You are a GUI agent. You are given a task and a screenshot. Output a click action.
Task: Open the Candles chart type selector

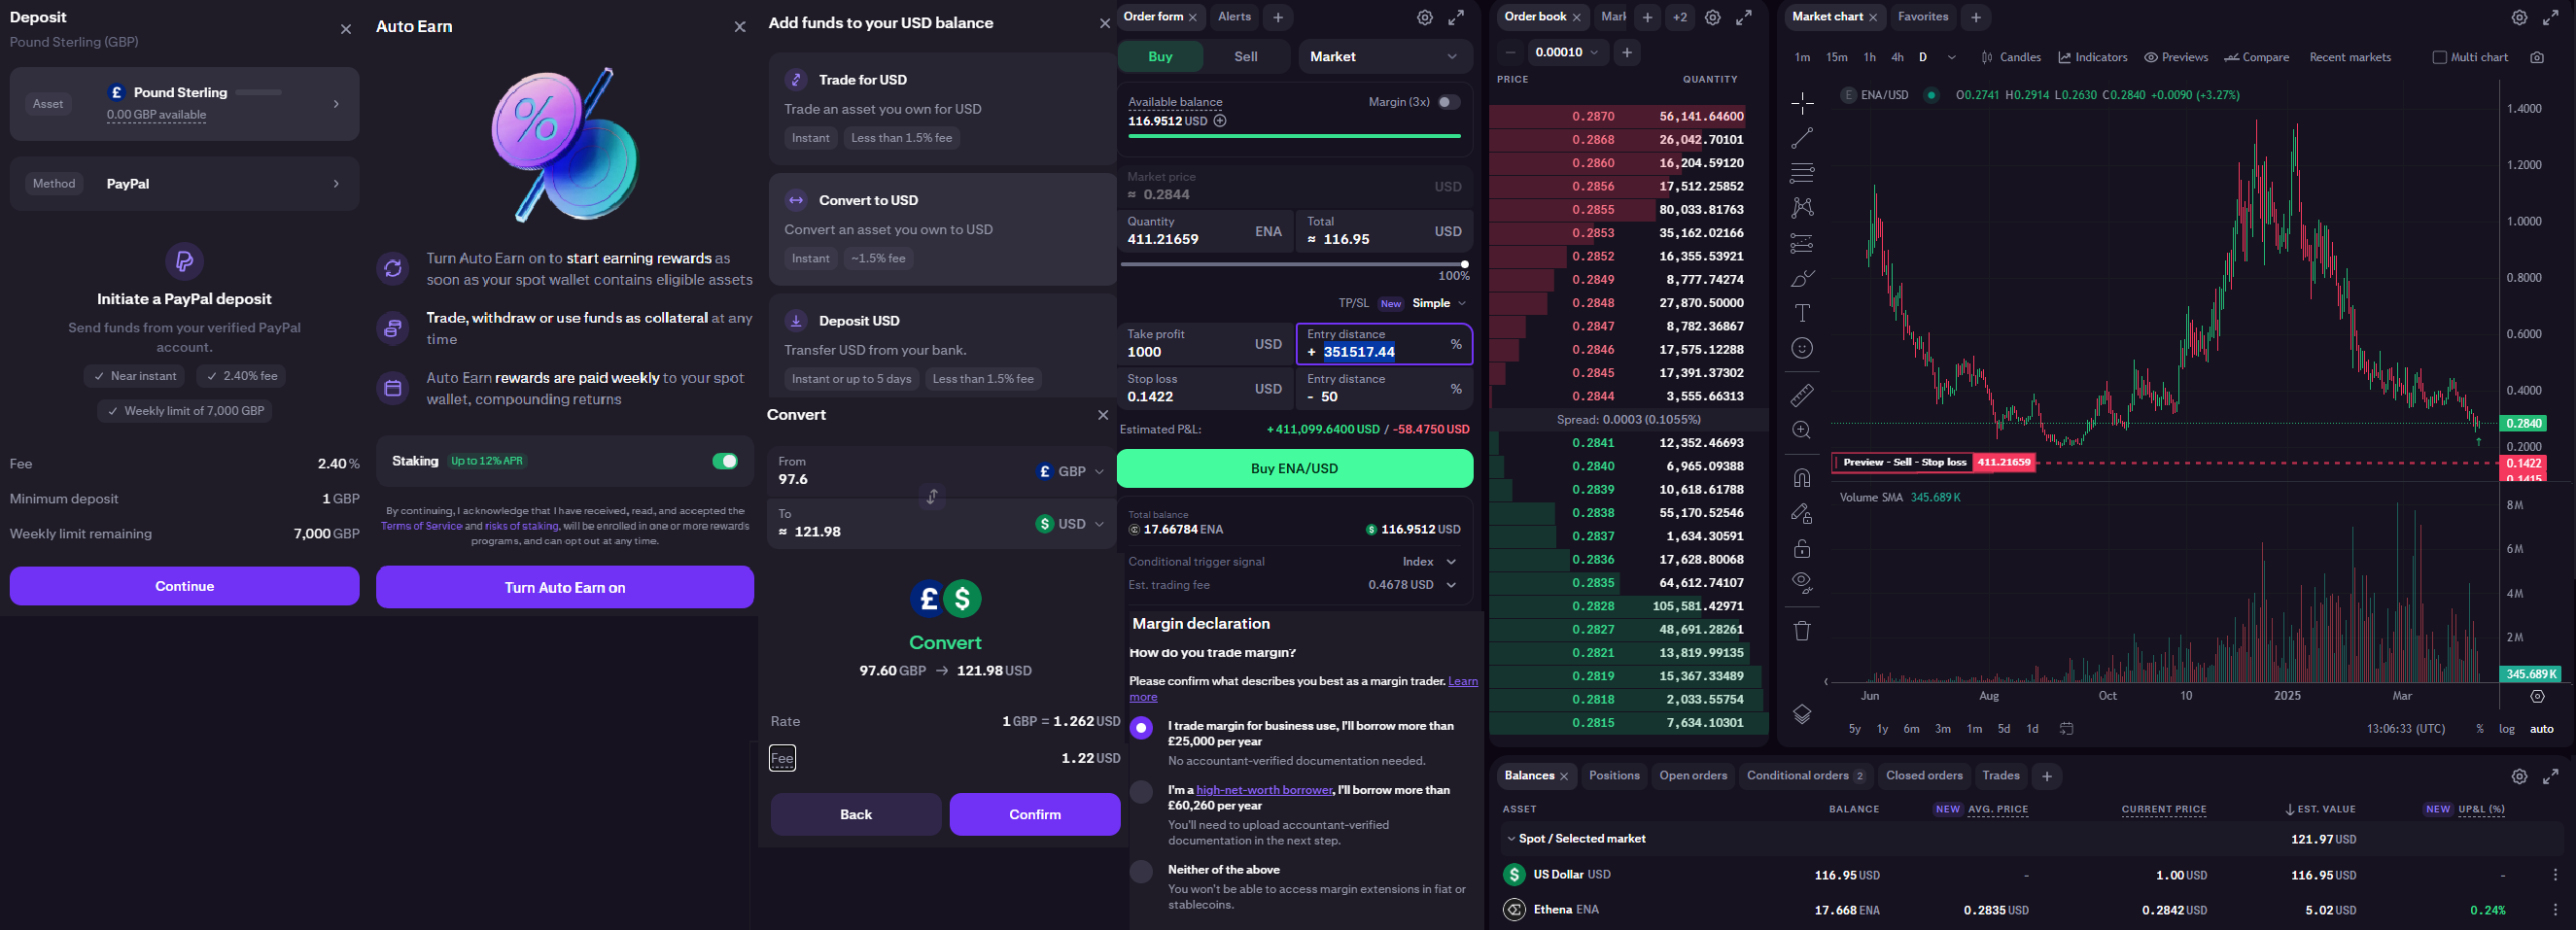pos(2011,57)
